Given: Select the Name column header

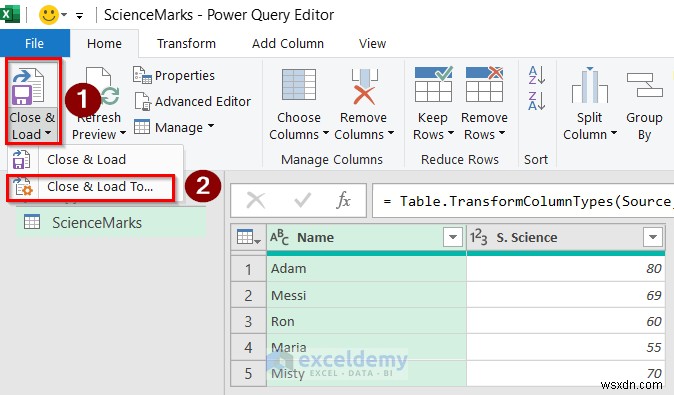Looking at the screenshot, I should click(366, 237).
